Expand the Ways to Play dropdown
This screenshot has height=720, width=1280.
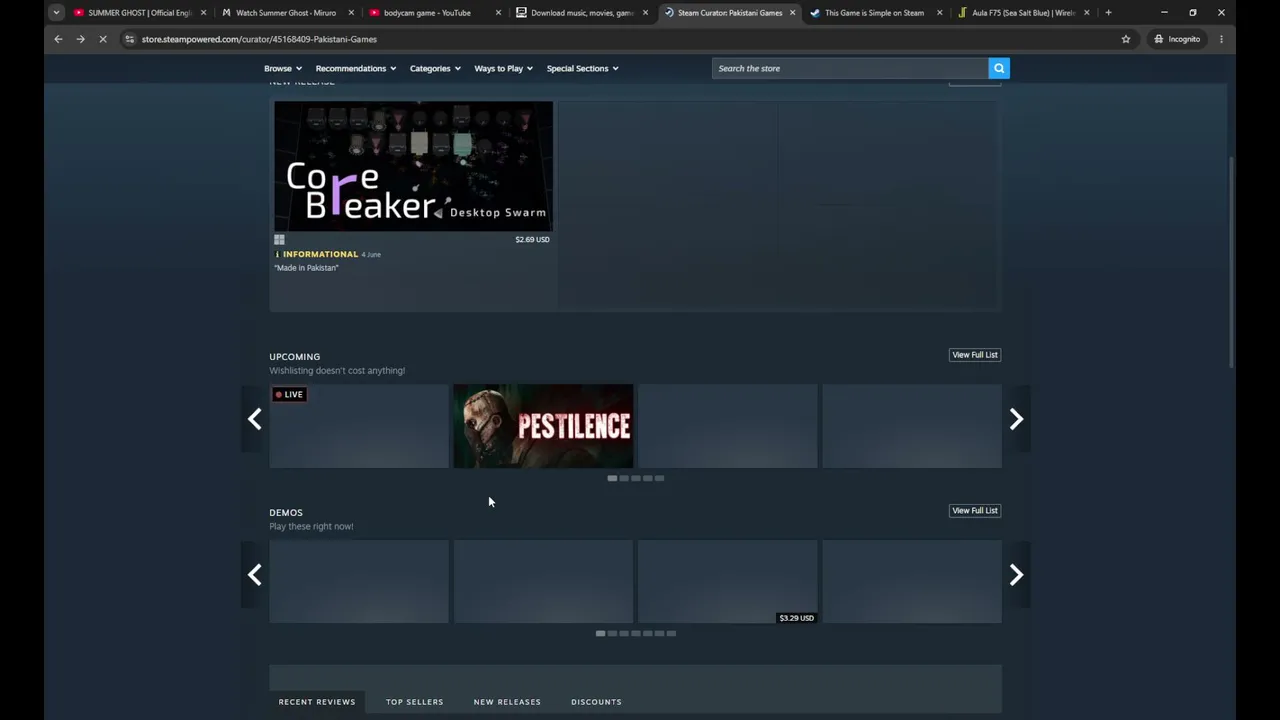tap(504, 68)
